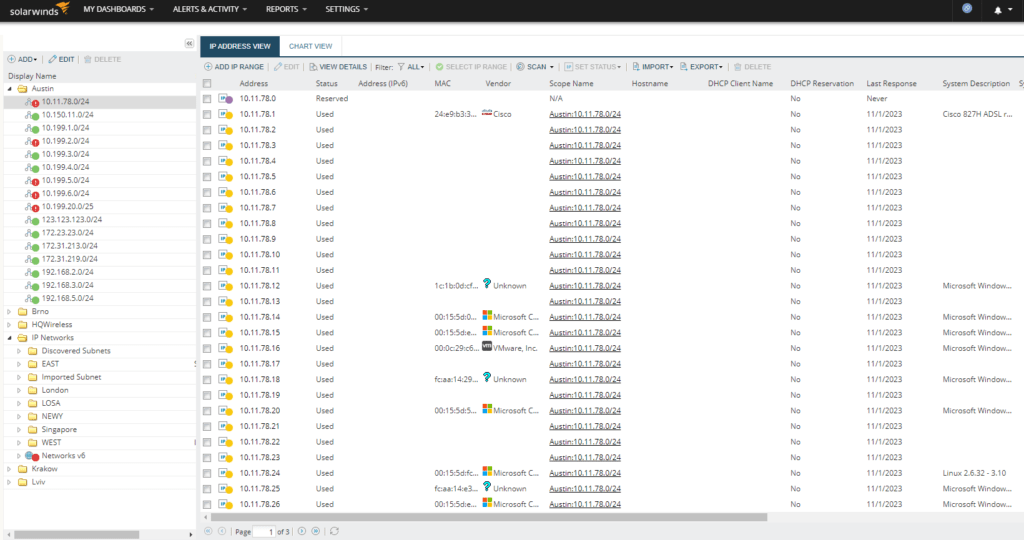Viewport: 1024px width, 540px height.
Task: Open the notifications bell icon
Action: click(x=998, y=10)
